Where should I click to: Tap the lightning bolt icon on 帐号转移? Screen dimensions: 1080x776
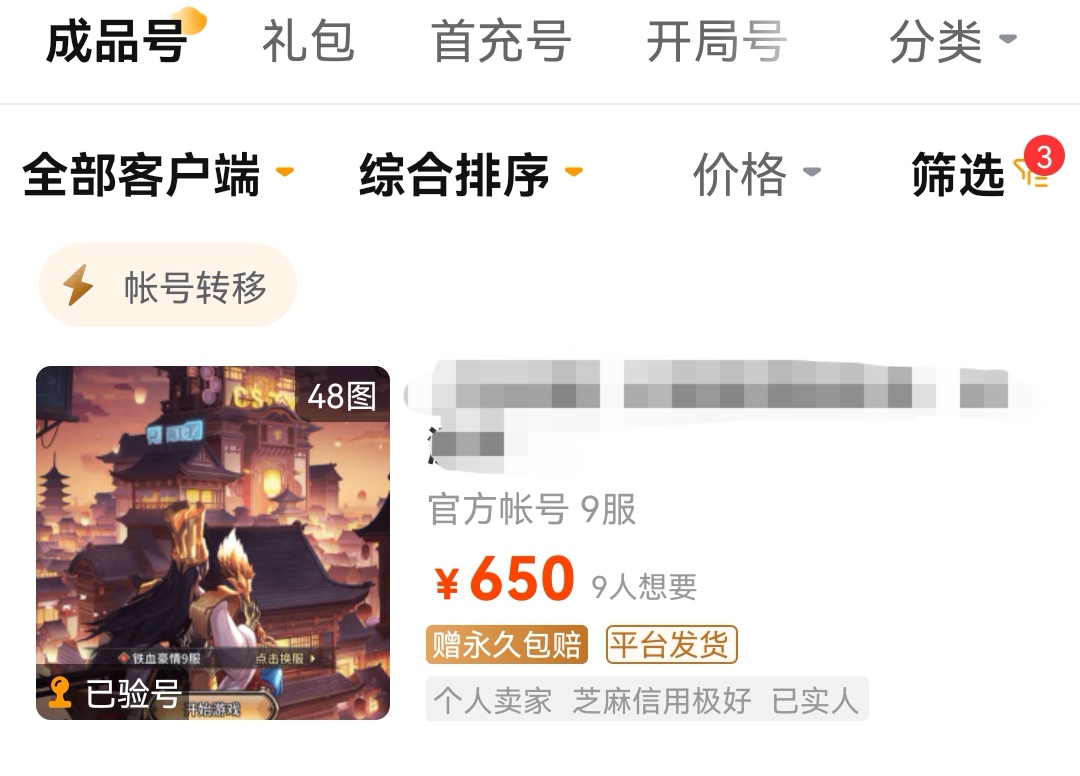tap(78, 285)
